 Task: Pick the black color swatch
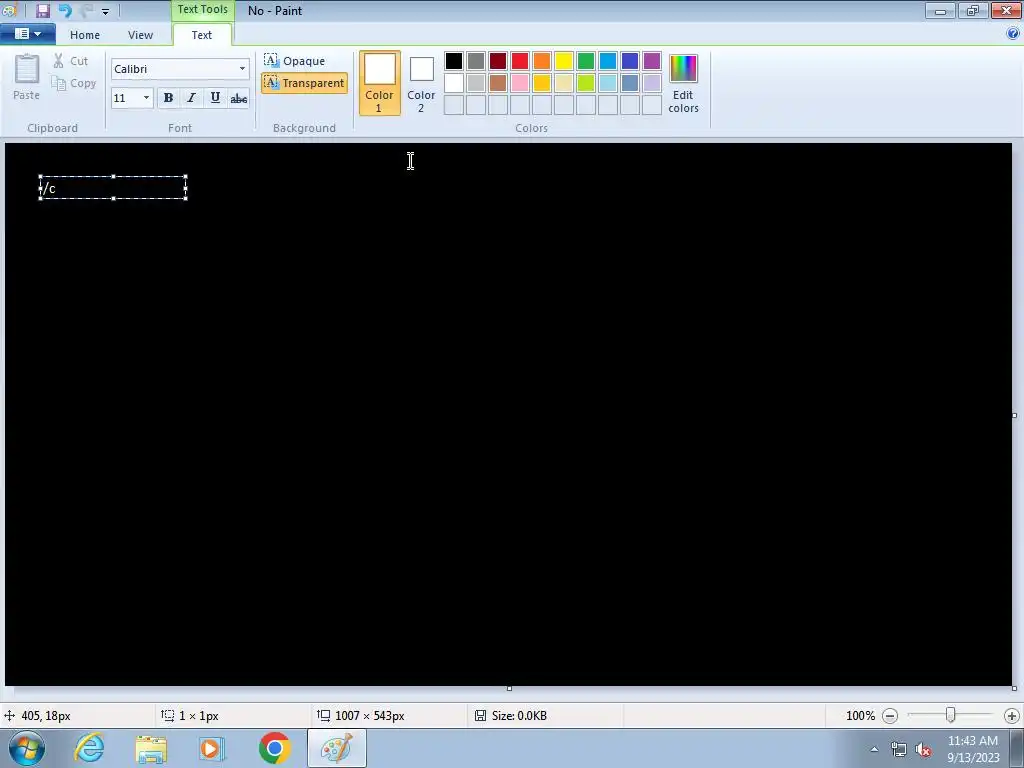[x=454, y=61]
